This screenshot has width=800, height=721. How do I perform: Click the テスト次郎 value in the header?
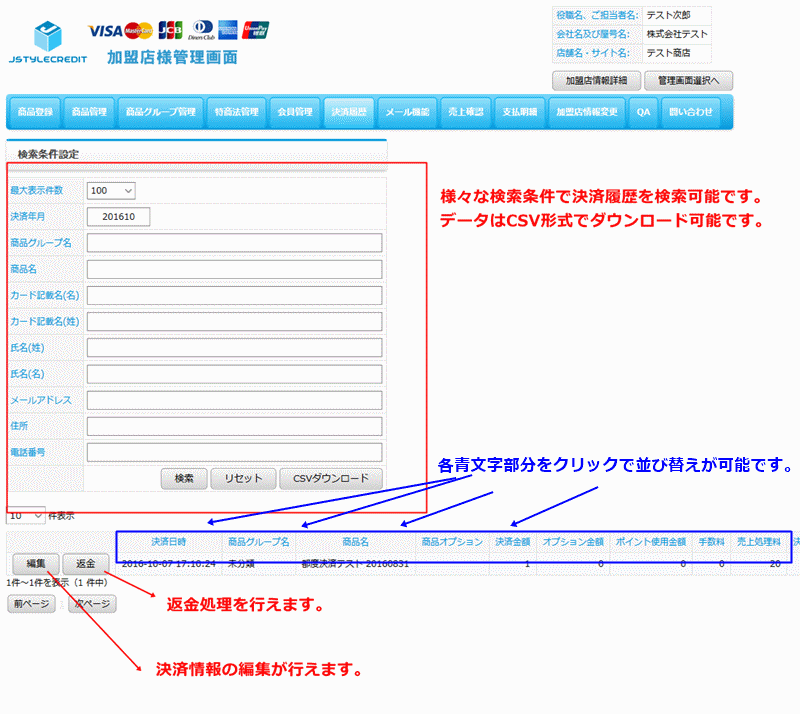668,15
